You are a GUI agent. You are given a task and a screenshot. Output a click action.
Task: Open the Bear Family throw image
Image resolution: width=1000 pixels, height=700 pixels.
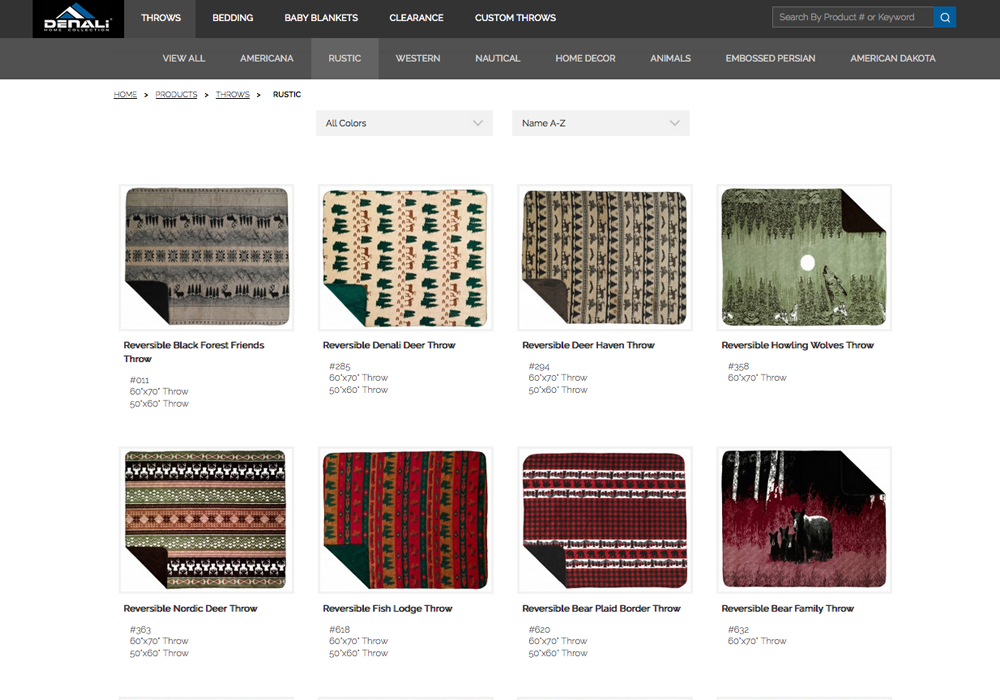coord(804,520)
